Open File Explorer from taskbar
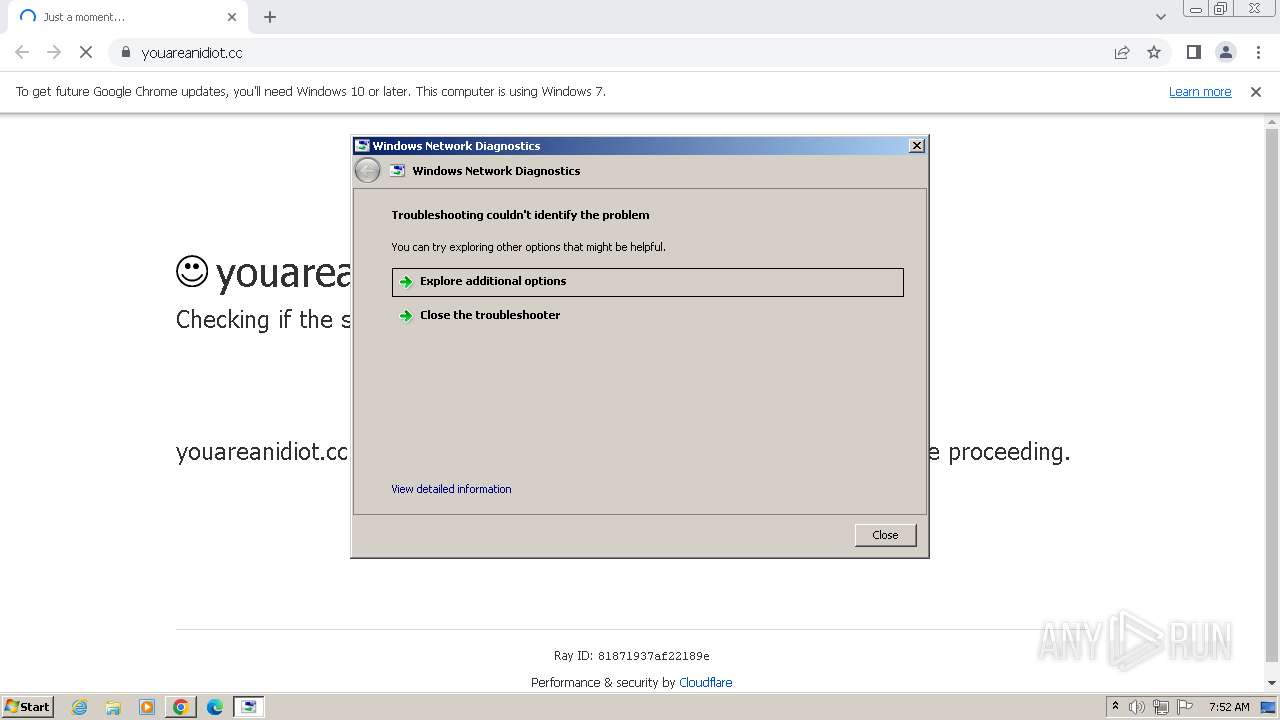The height and width of the screenshot is (720, 1280). click(x=113, y=707)
